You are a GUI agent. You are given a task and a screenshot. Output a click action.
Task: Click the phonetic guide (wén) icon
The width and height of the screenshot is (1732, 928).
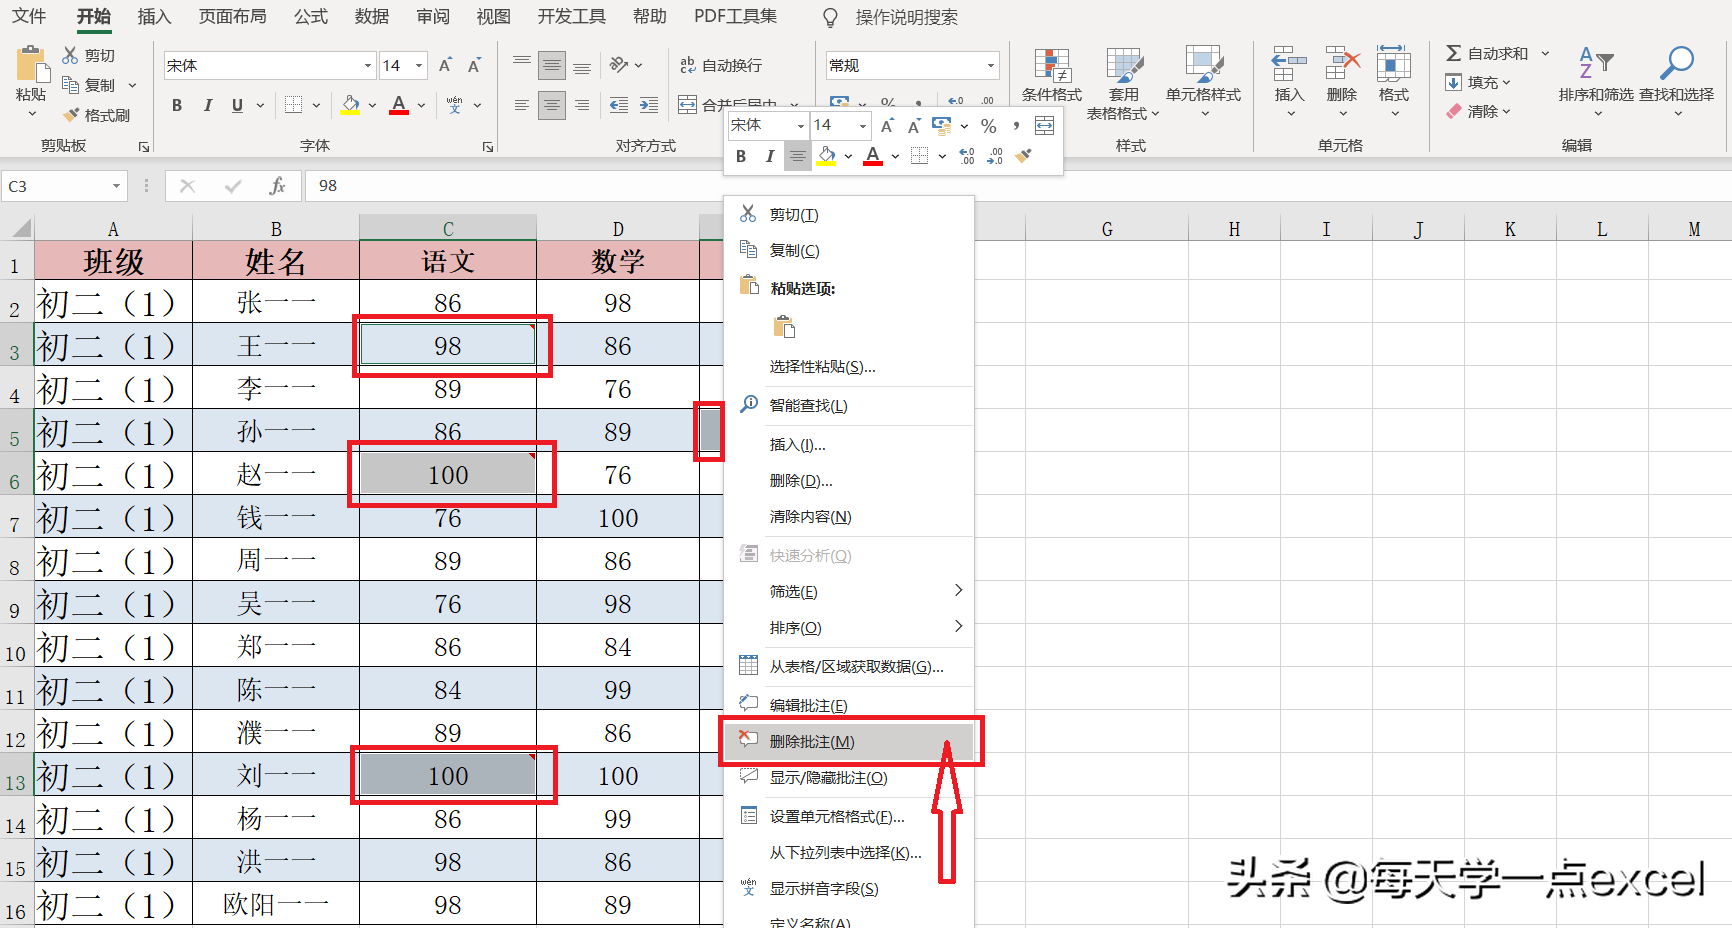click(x=455, y=105)
